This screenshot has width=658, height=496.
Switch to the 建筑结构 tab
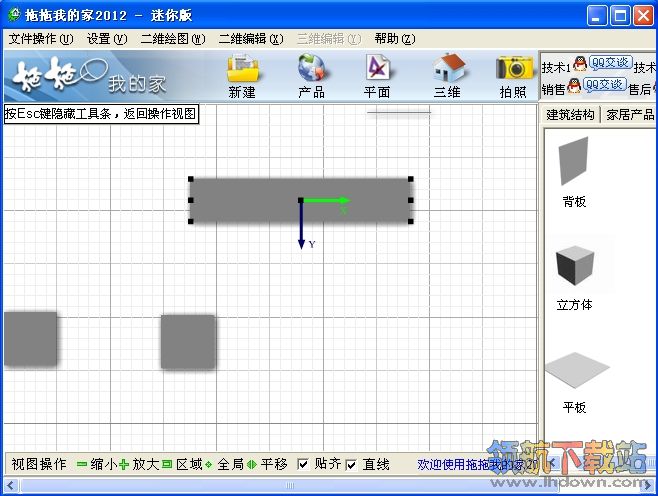click(570, 114)
